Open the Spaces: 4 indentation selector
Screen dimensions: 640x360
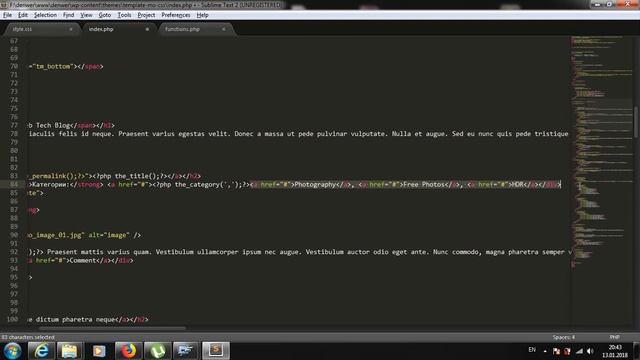pyautogui.click(x=564, y=337)
